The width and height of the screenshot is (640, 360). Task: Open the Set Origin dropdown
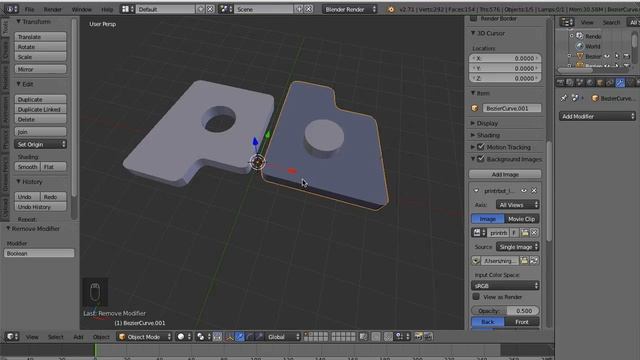pos(40,144)
